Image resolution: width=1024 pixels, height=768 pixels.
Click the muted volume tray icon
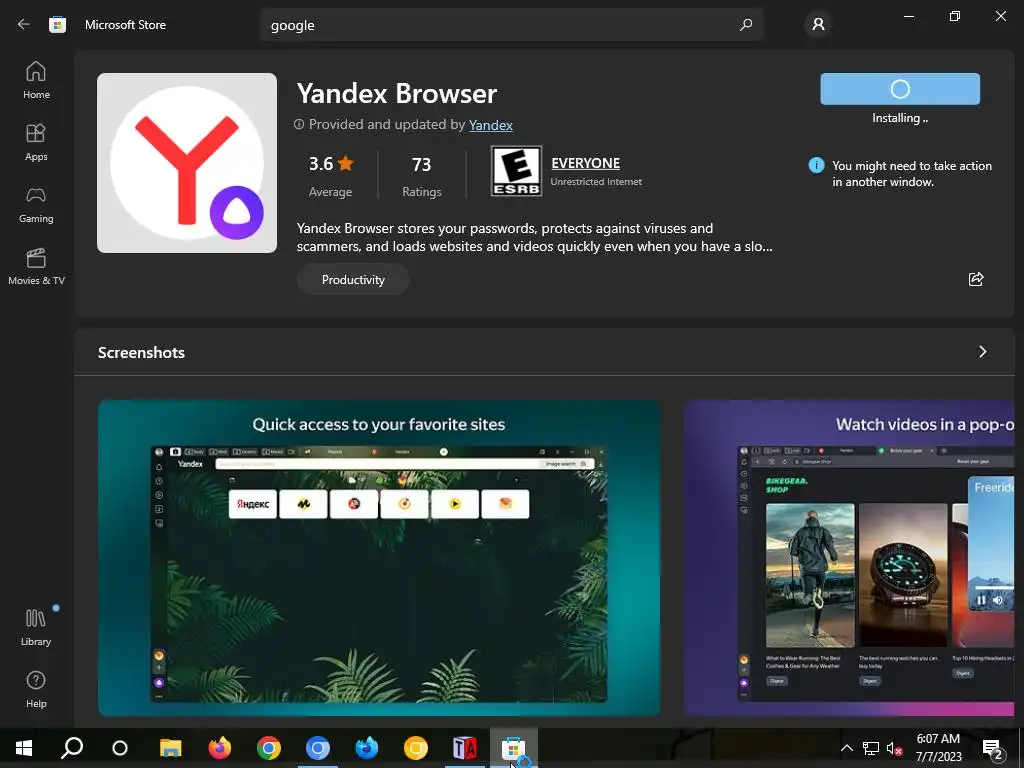[x=894, y=748]
